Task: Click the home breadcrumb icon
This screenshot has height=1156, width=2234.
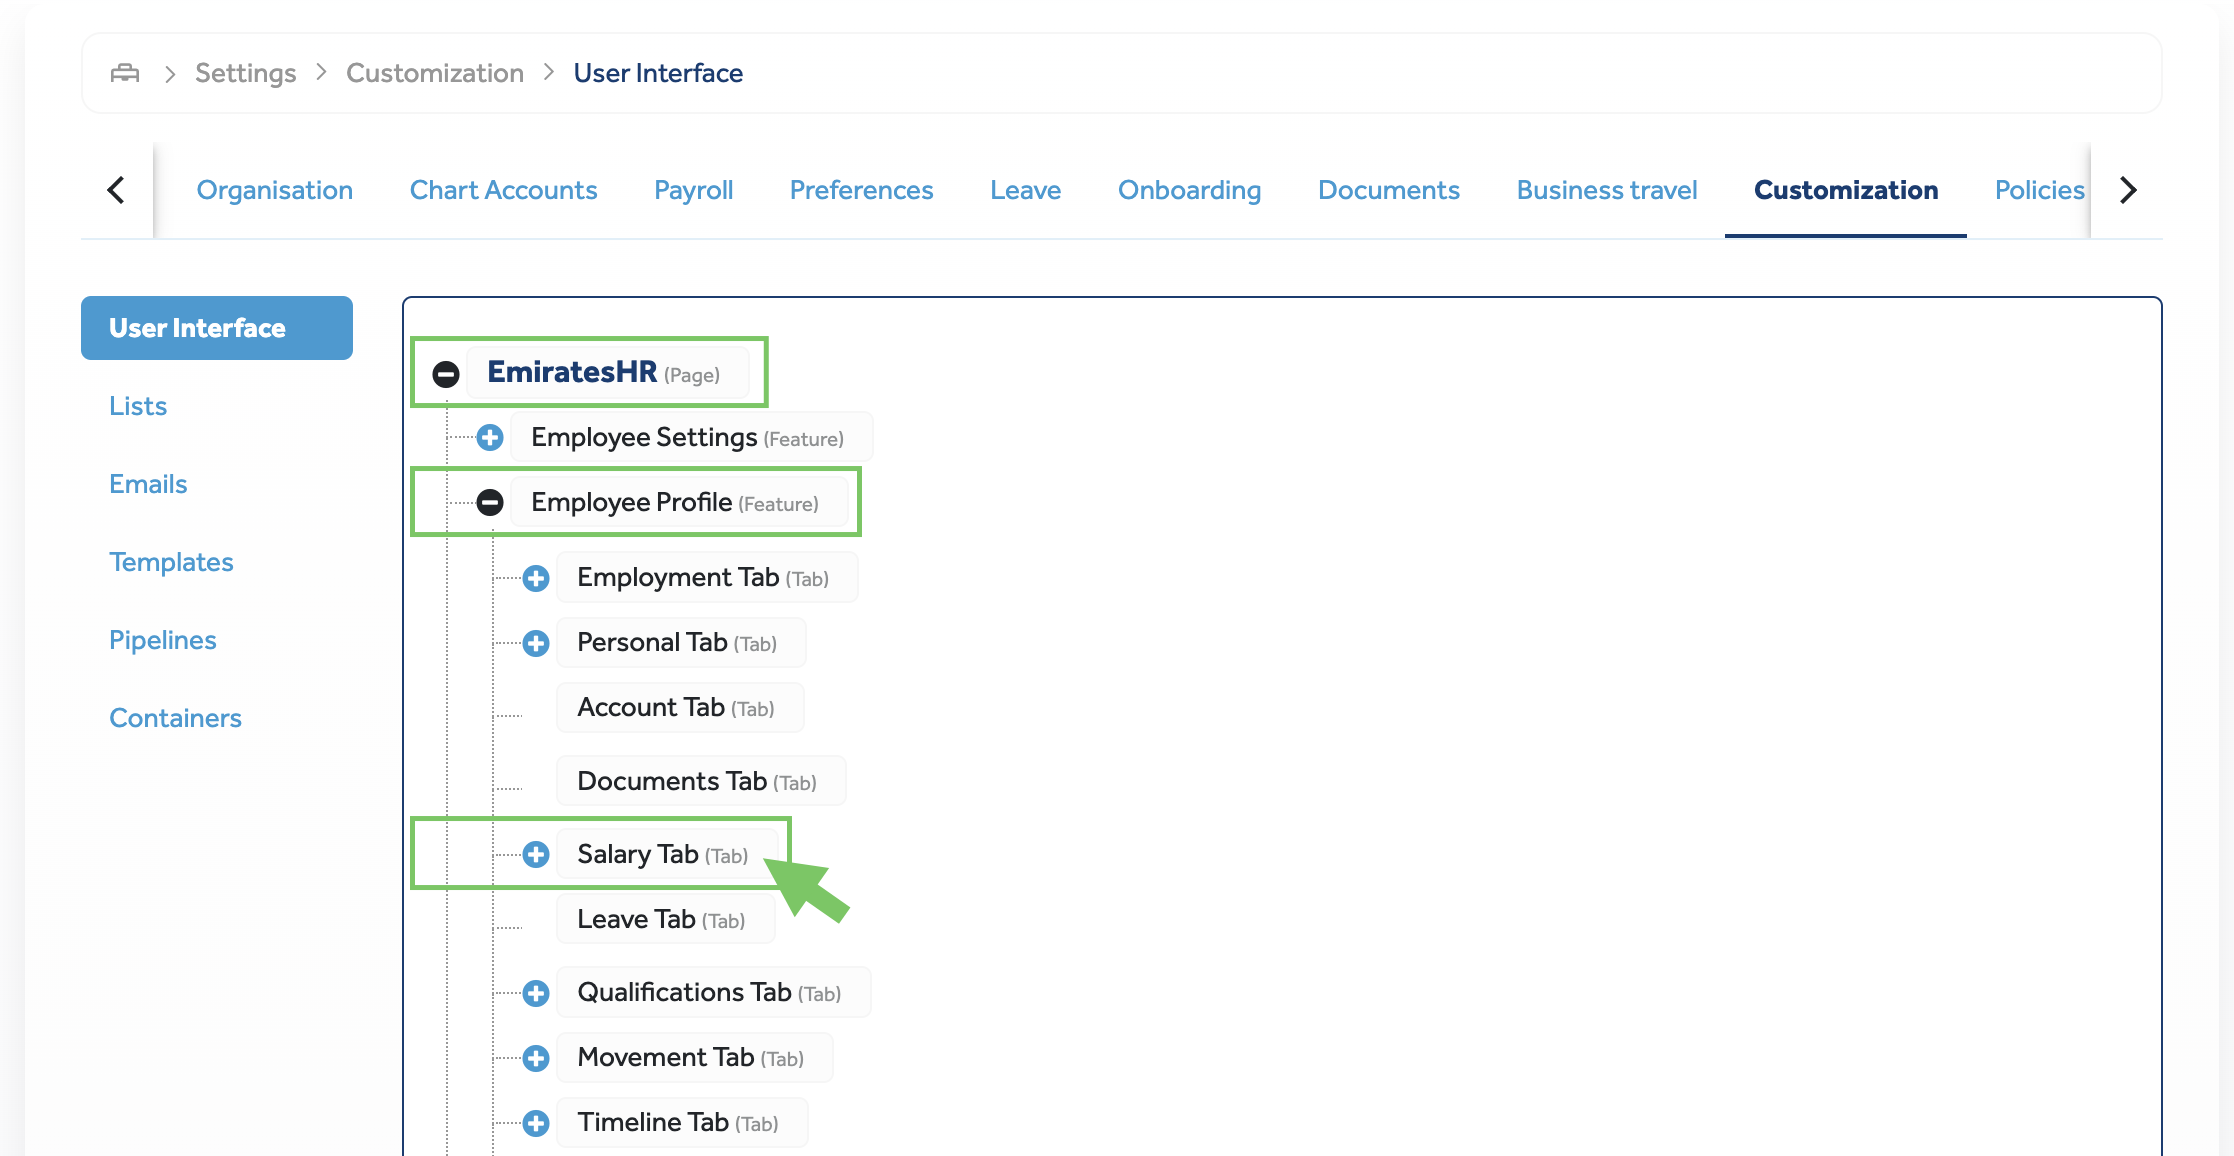Action: click(x=125, y=73)
